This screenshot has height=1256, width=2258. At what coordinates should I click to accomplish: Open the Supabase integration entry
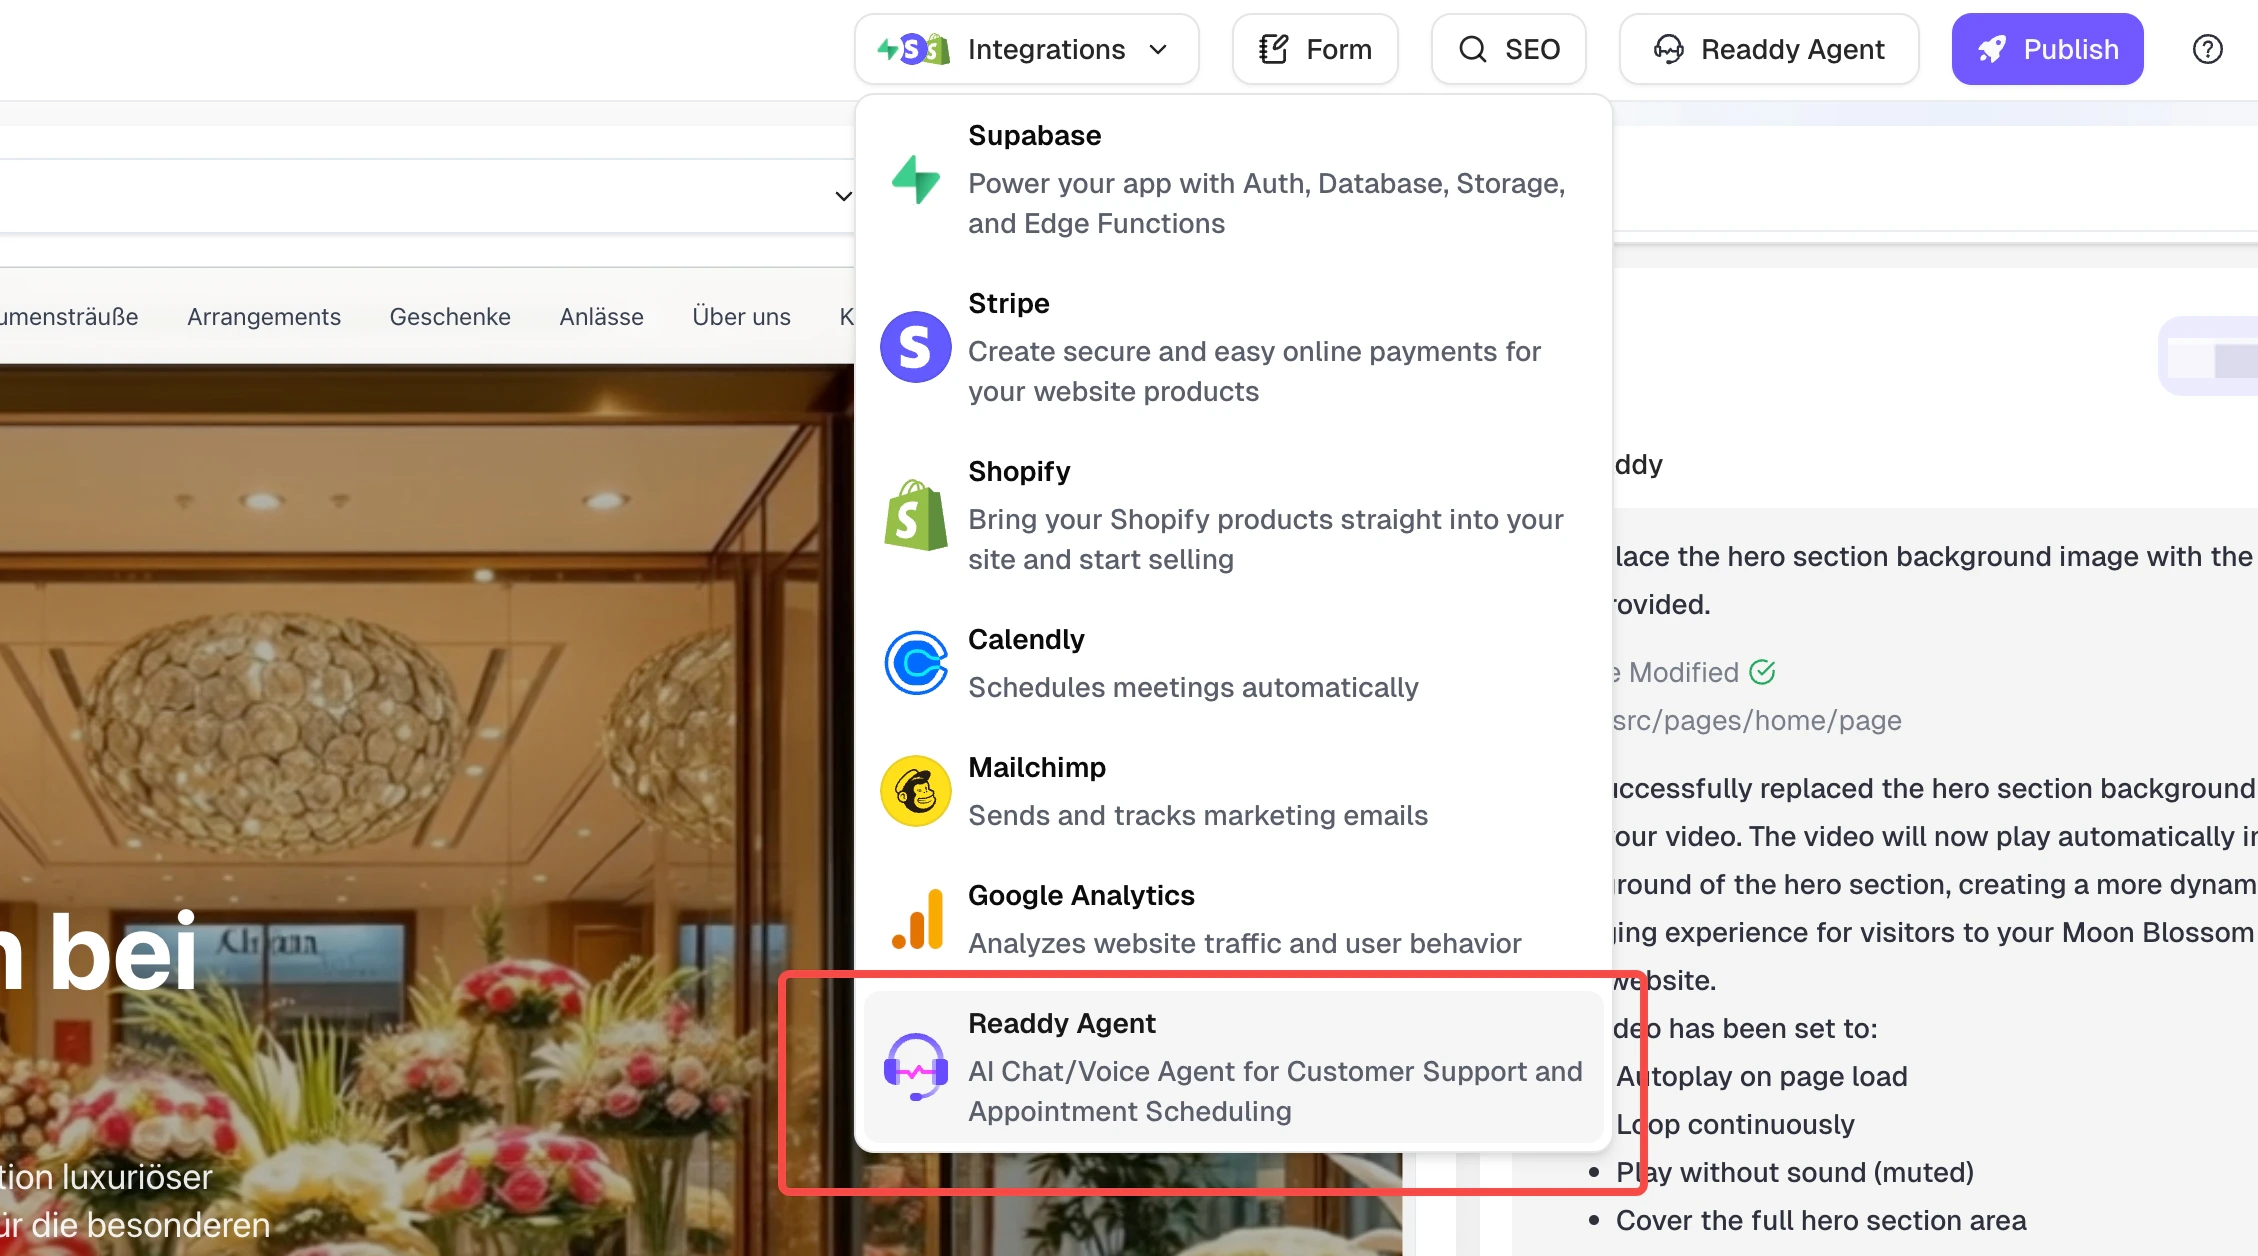1230,180
